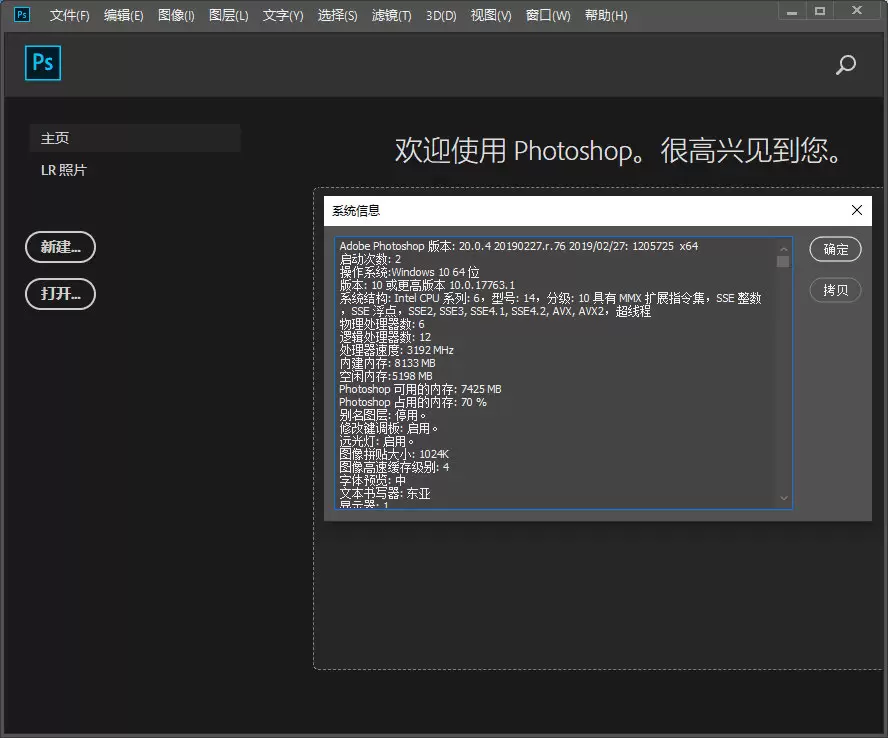The width and height of the screenshot is (888, 738).
Task: Click the Photoshop 可用的内存 line
Action: tap(420, 389)
